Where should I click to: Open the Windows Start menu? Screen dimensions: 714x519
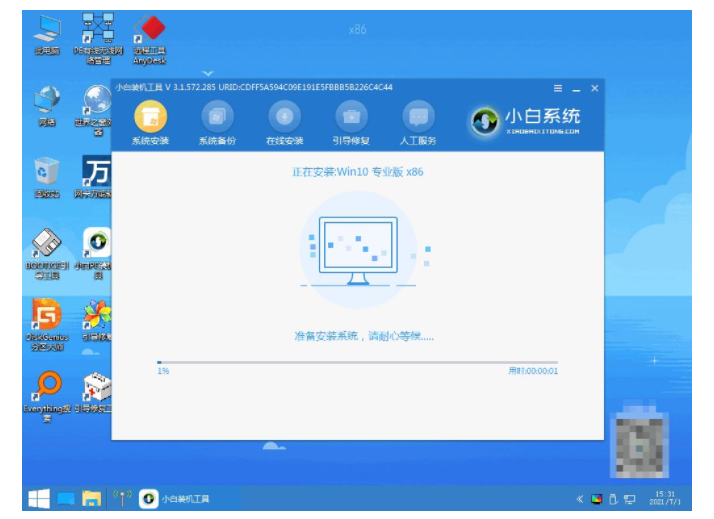(x=39, y=499)
